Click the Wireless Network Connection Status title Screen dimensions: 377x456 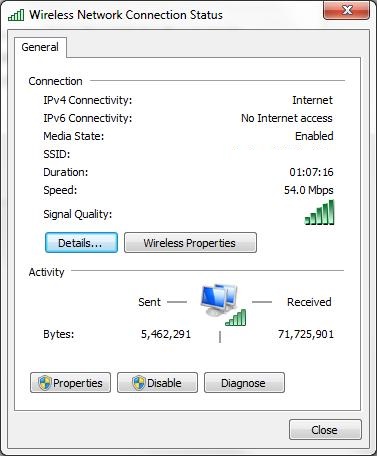click(126, 15)
